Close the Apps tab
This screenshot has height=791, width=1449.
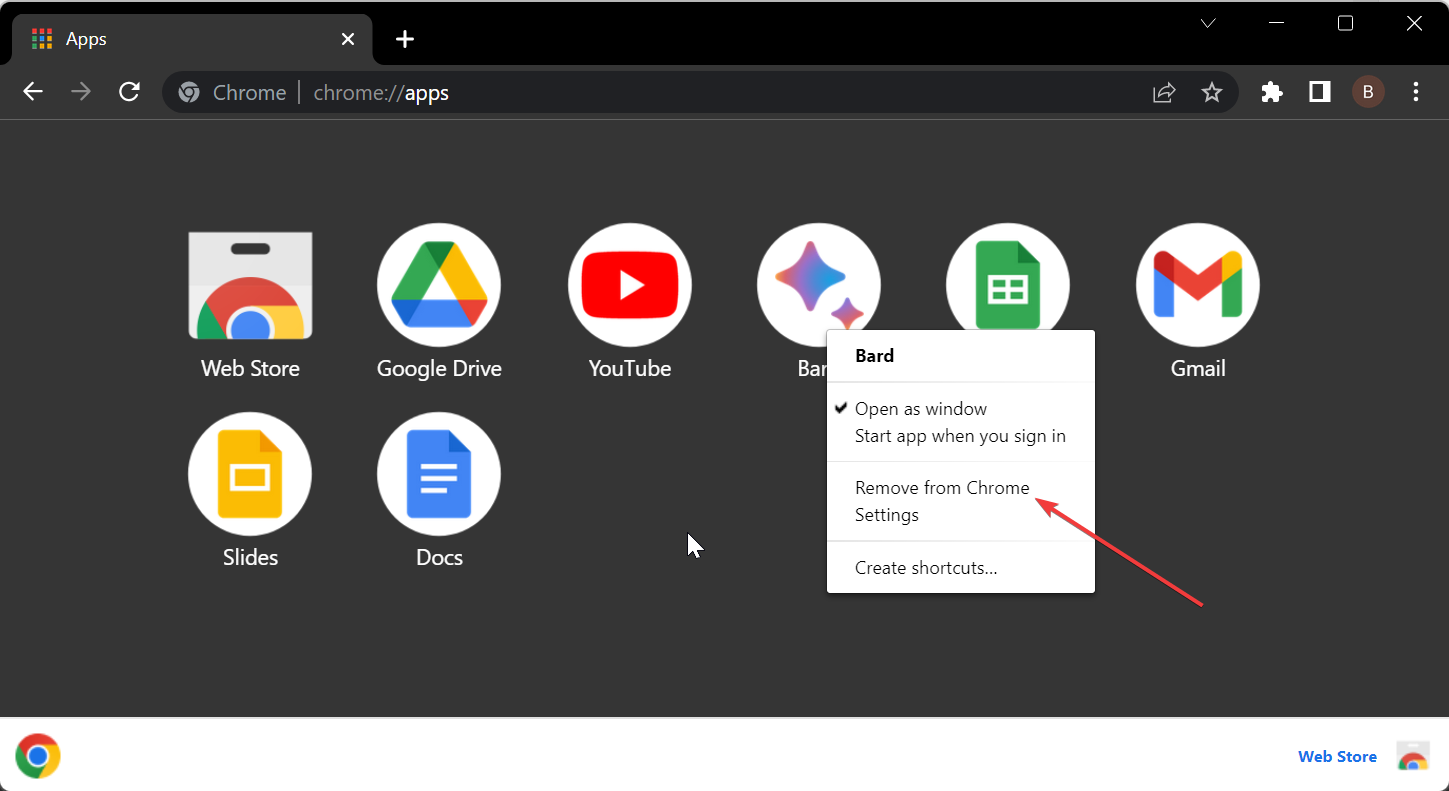coord(348,39)
